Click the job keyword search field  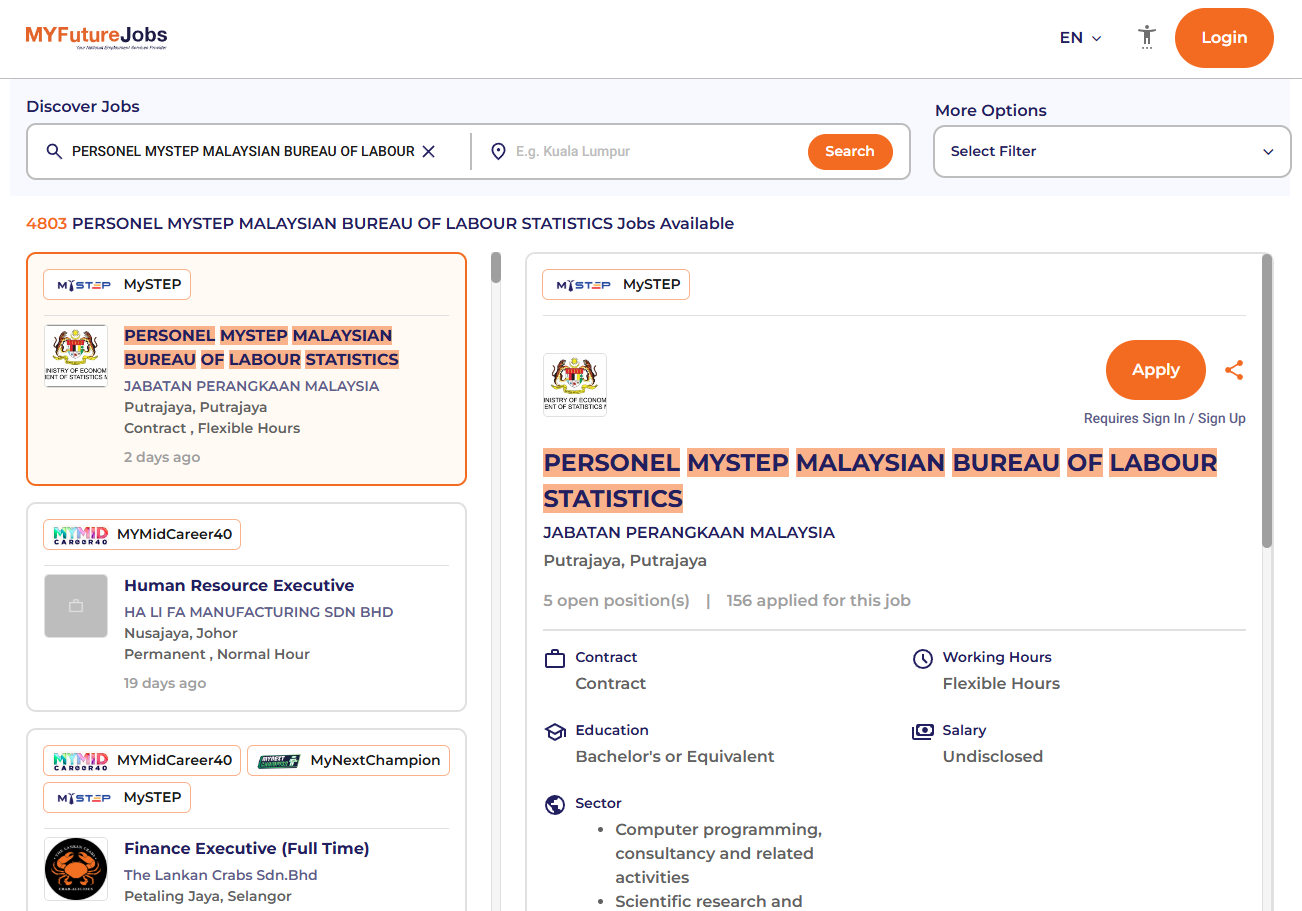[x=243, y=152]
